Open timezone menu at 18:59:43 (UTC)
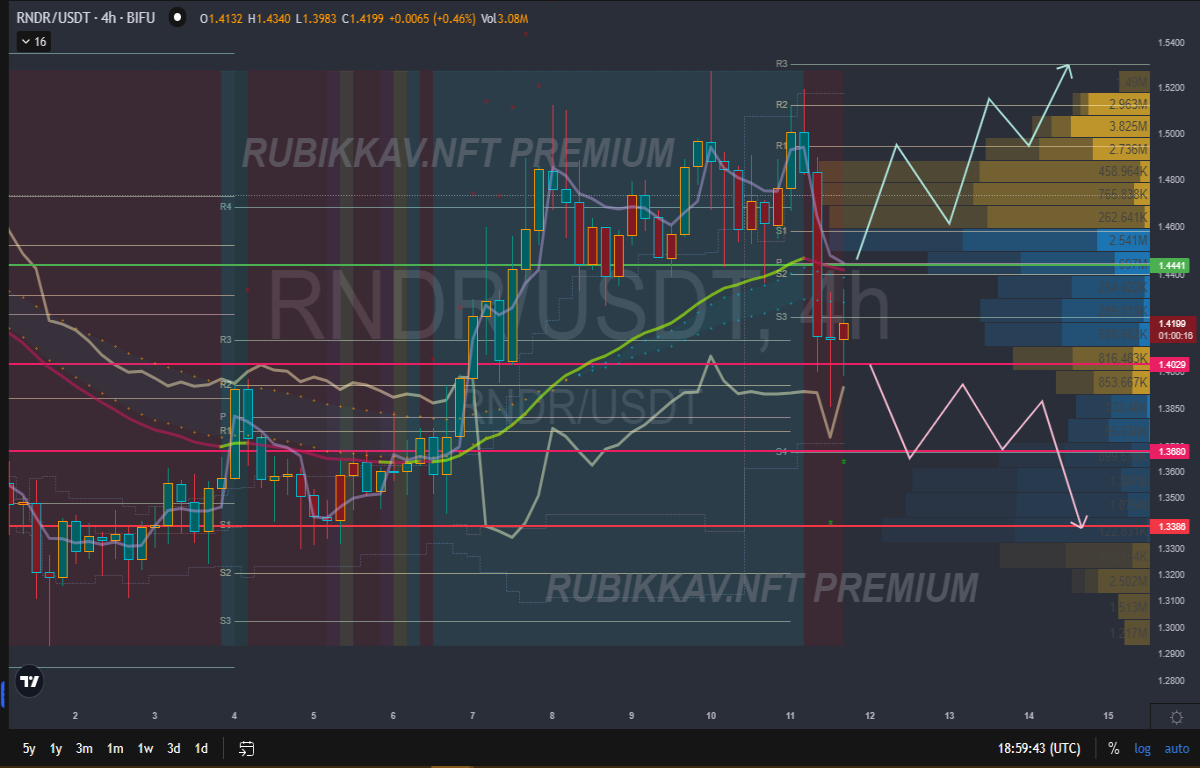The width and height of the screenshot is (1200, 768). coord(1038,748)
